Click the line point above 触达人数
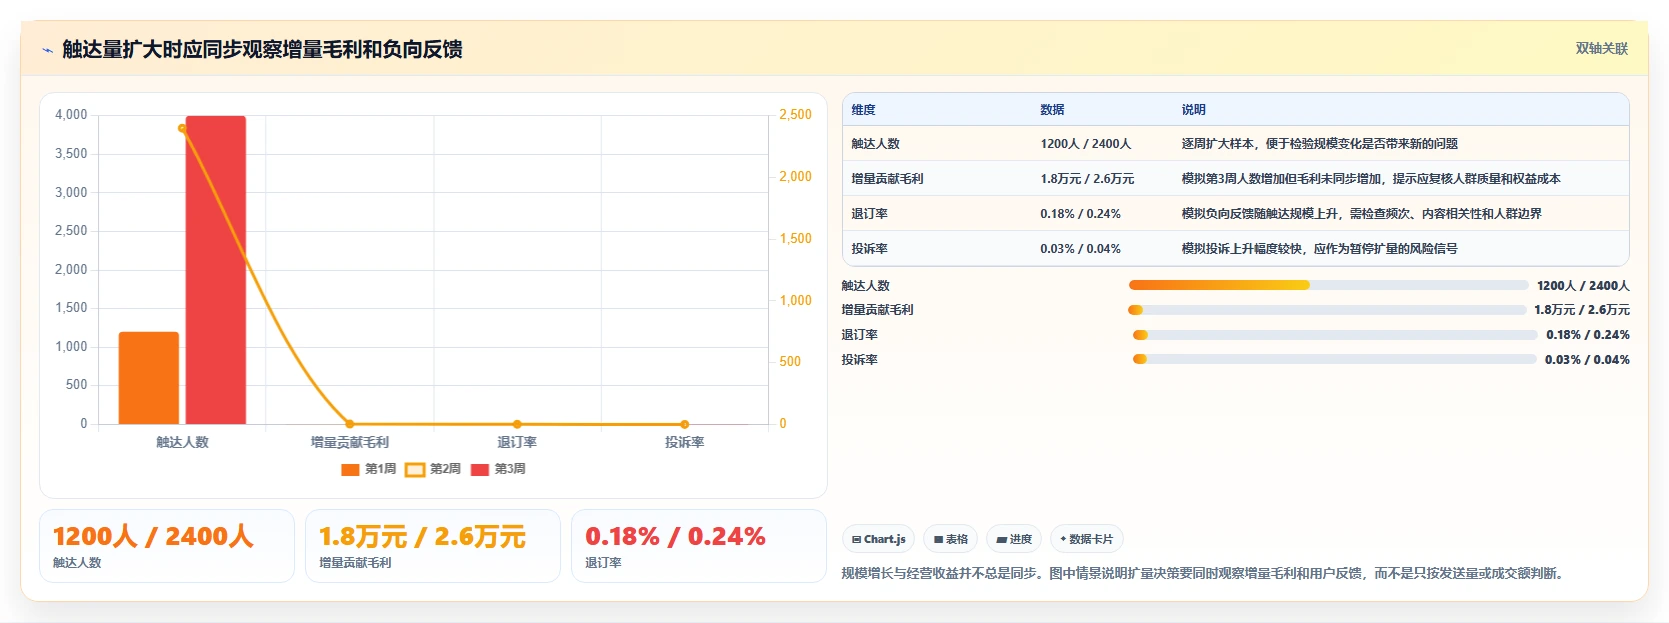This screenshot has height=623, width=1669. pyautogui.click(x=182, y=128)
